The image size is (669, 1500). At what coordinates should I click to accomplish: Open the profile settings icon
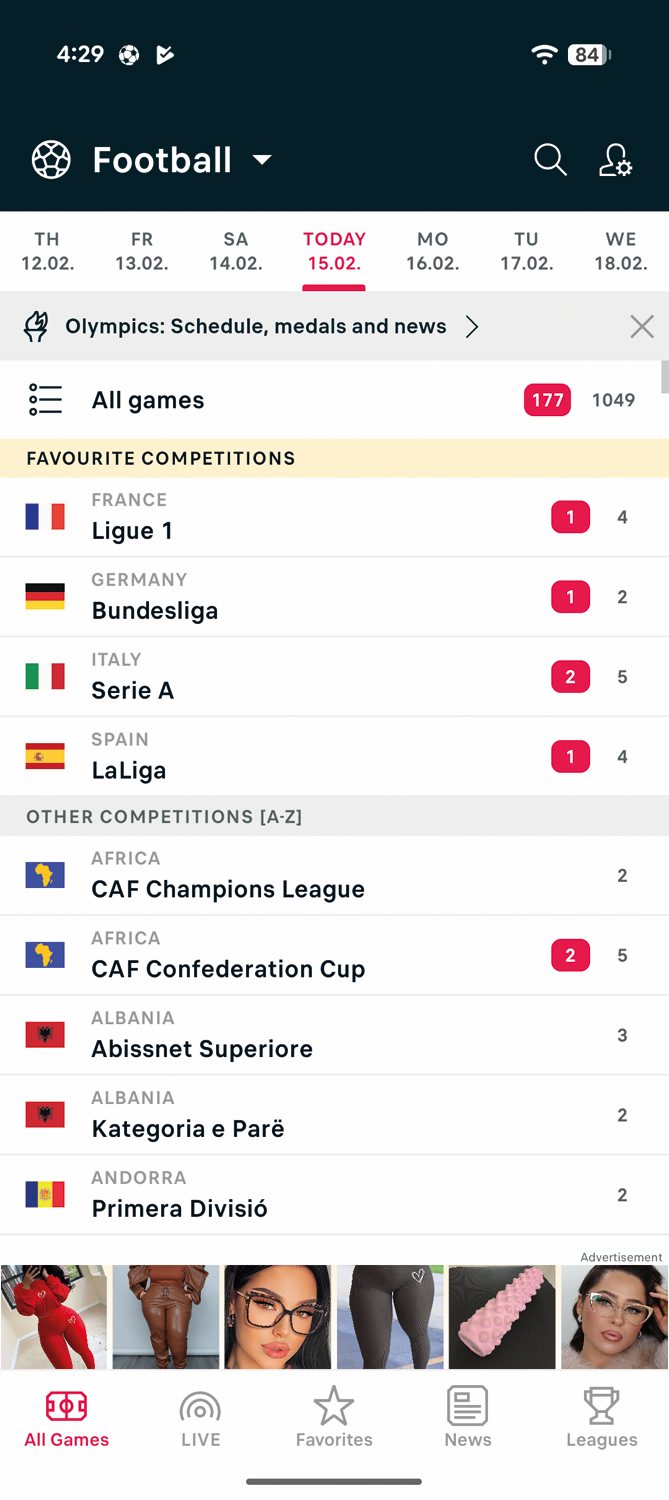615,160
